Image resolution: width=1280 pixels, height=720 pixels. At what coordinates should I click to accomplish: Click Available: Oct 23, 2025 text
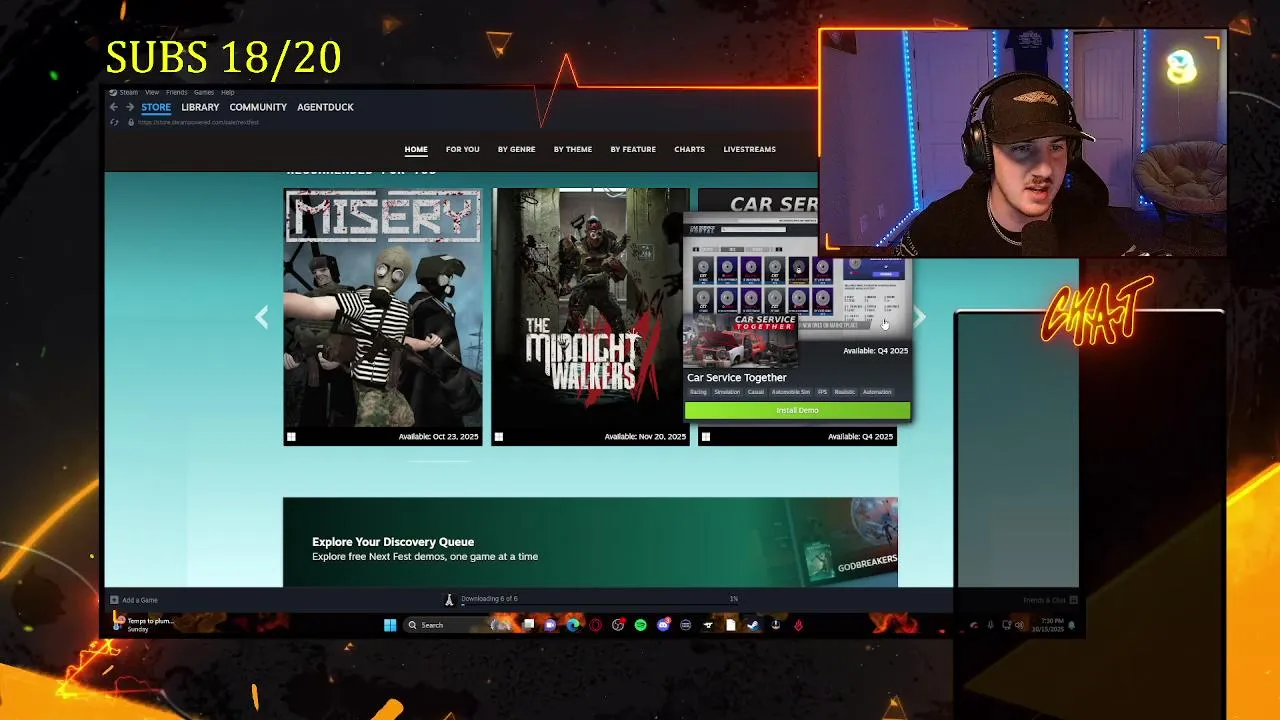438,437
